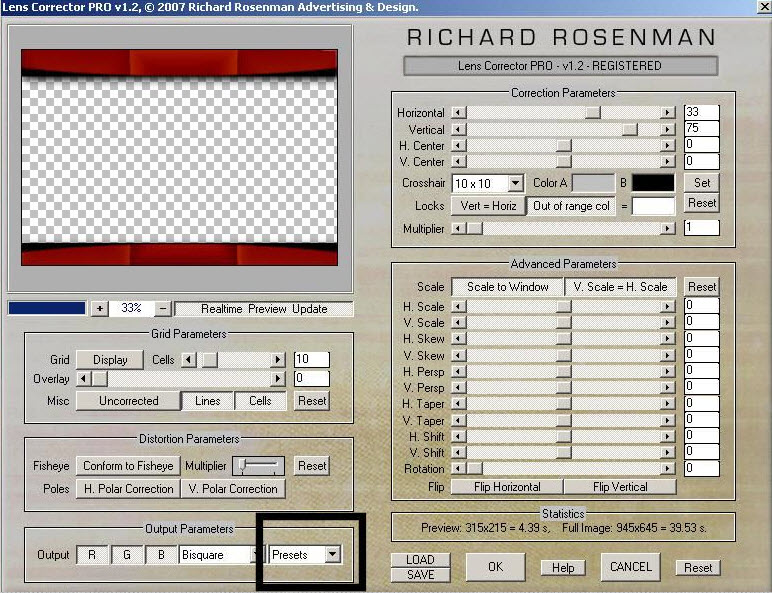The height and width of the screenshot is (593, 772).
Task: Pick Color B black swatch
Action: coord(653,183)
